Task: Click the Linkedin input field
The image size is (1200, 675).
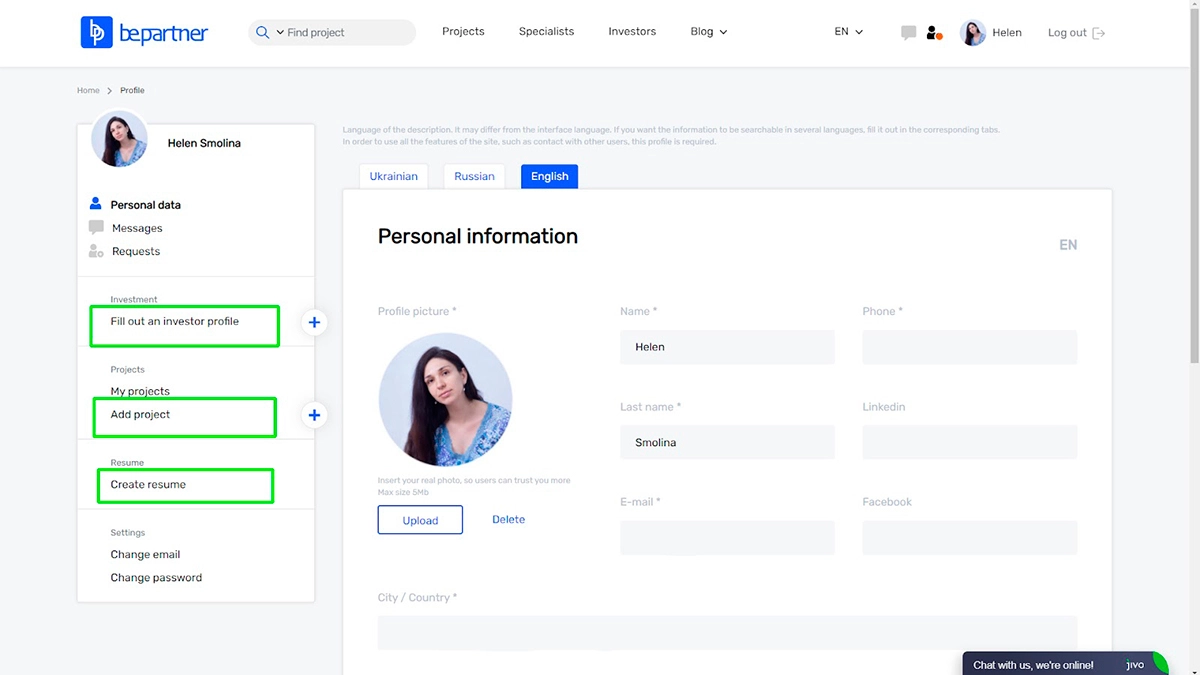Action: 970,442
